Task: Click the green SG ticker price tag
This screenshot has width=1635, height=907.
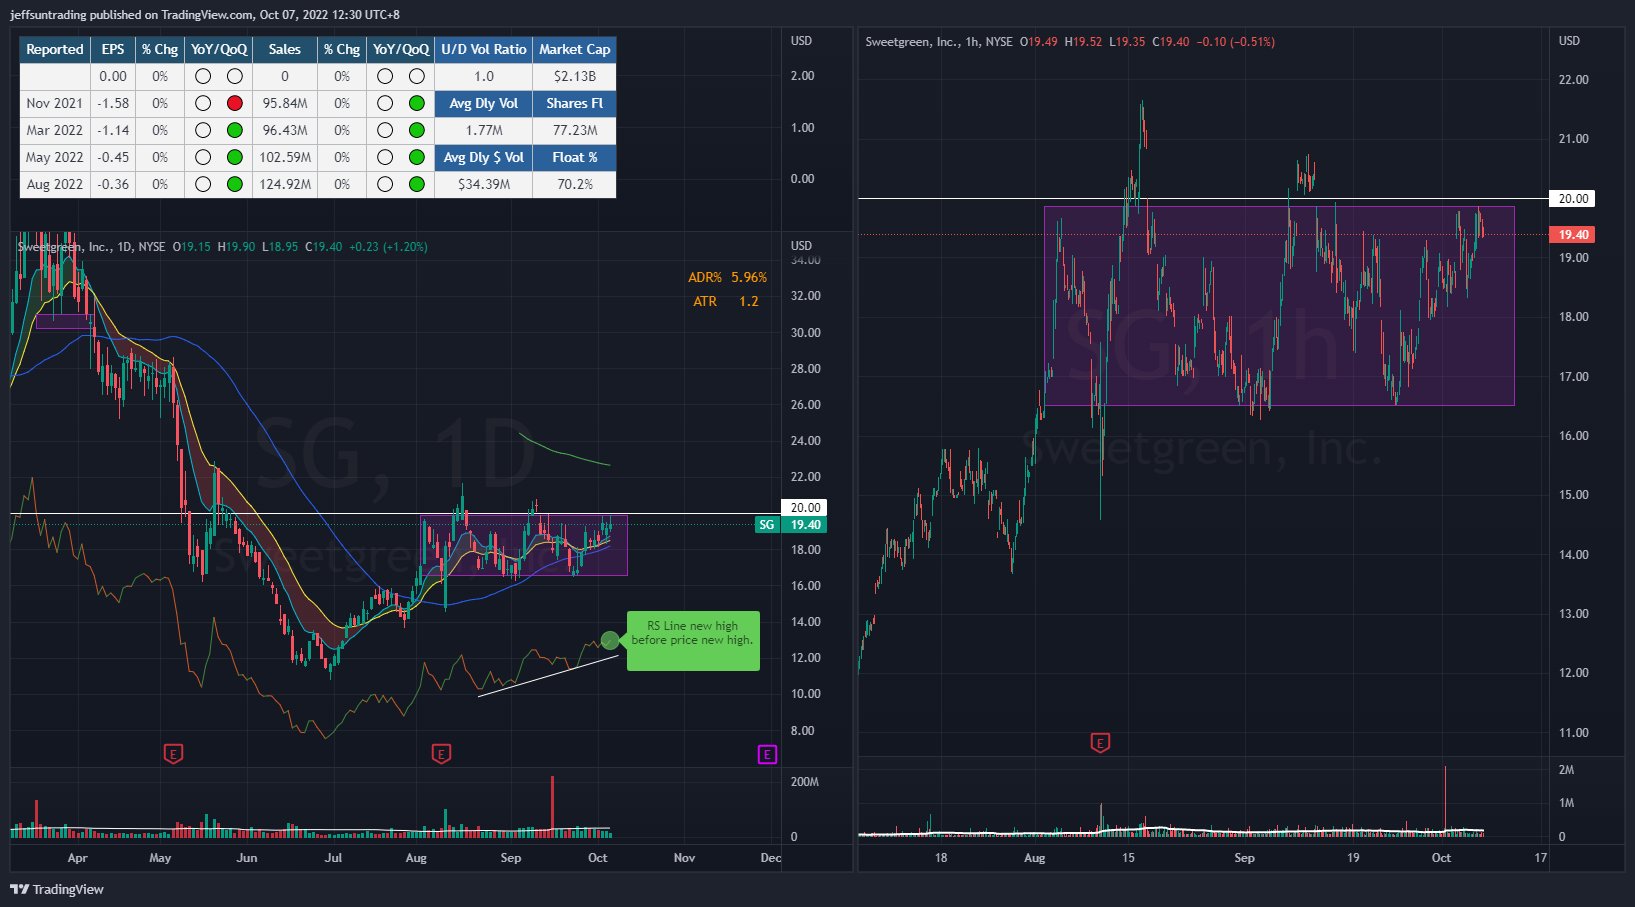Action: [x=767, y=525]
